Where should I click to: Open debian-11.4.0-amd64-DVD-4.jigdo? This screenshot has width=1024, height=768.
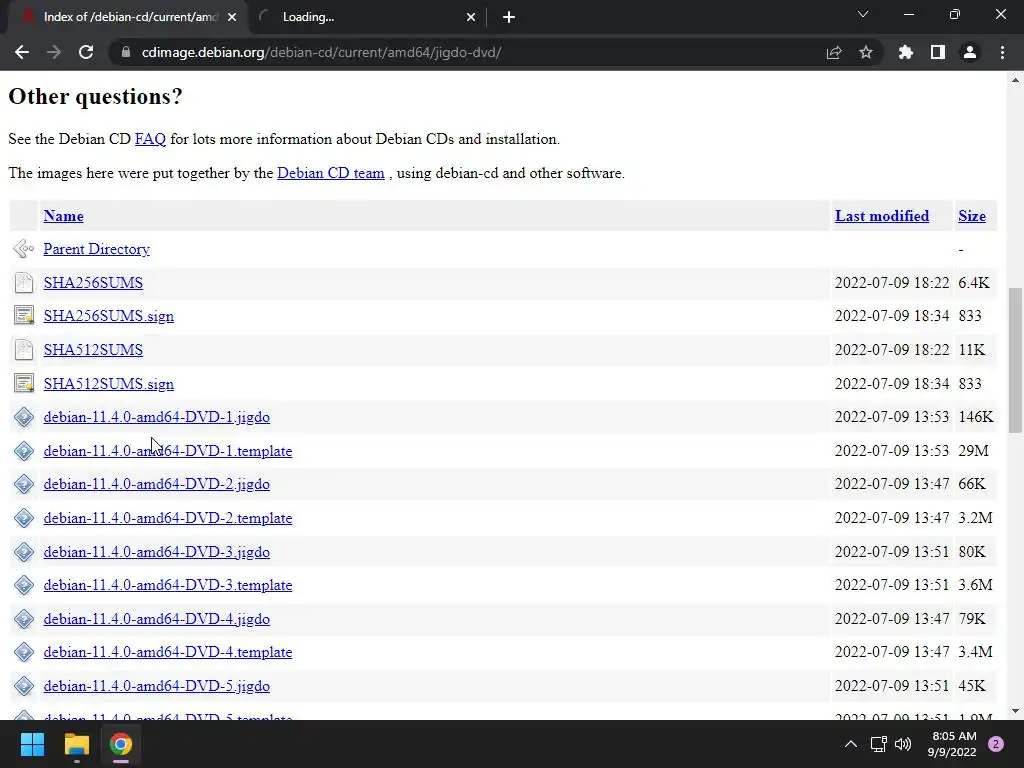[157, 619]
